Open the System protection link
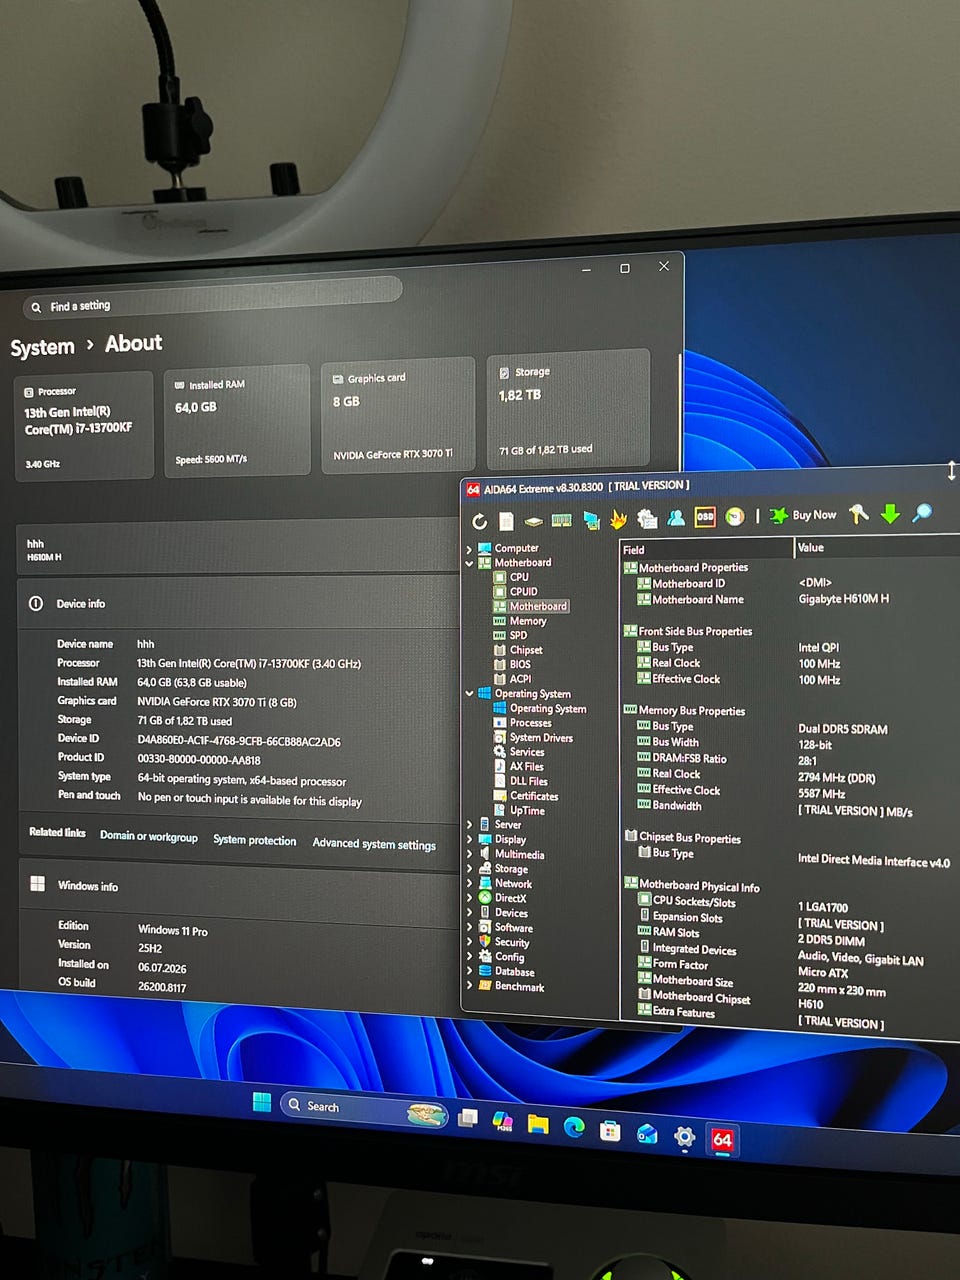The image size is (960, 1280). pos(254,840)
